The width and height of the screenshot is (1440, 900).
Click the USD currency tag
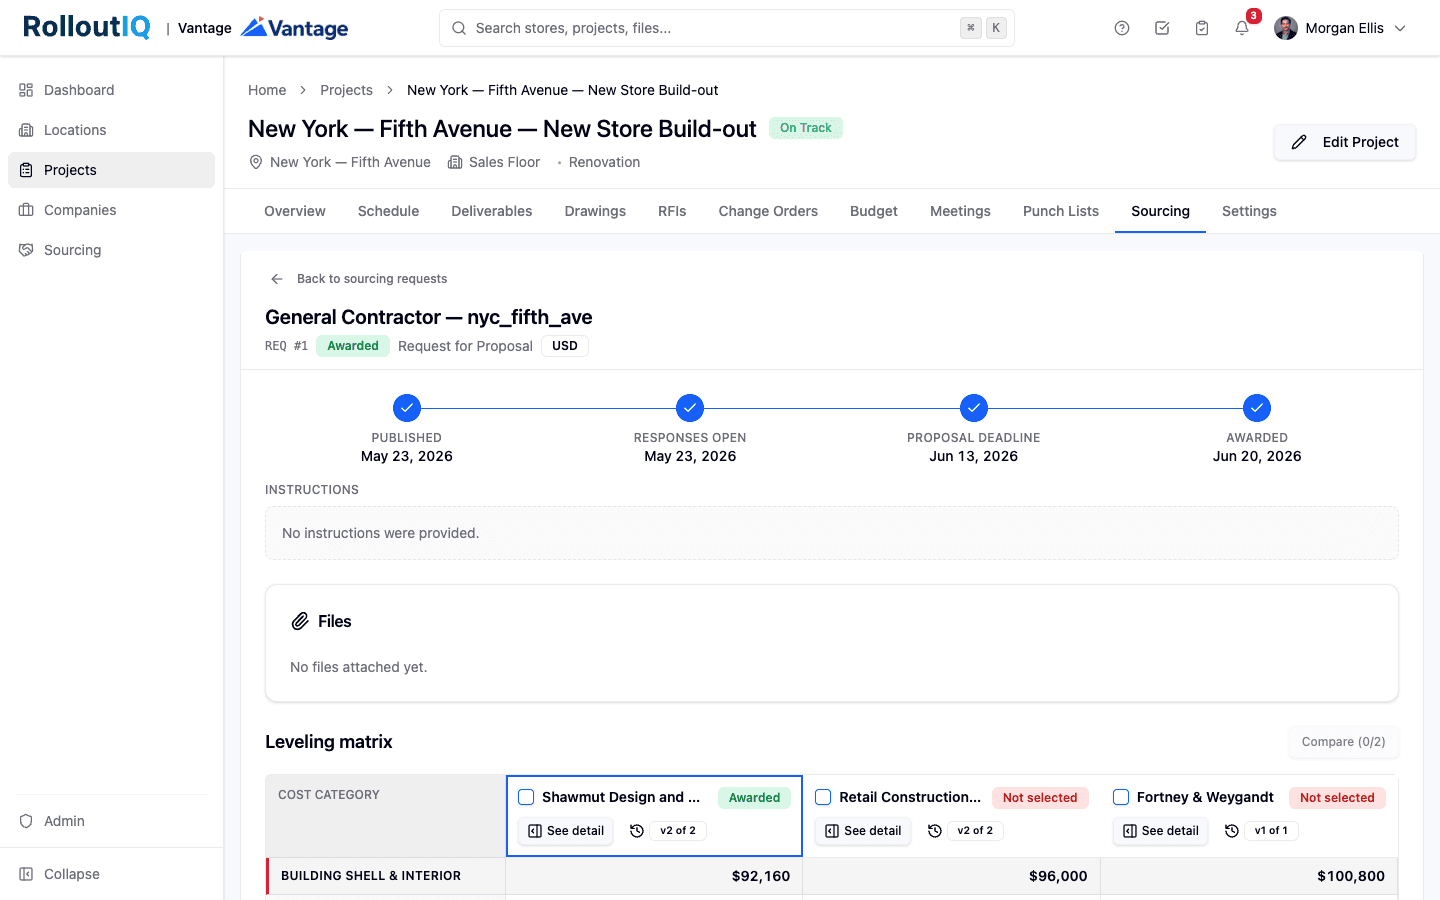click(x=565, y=346)
